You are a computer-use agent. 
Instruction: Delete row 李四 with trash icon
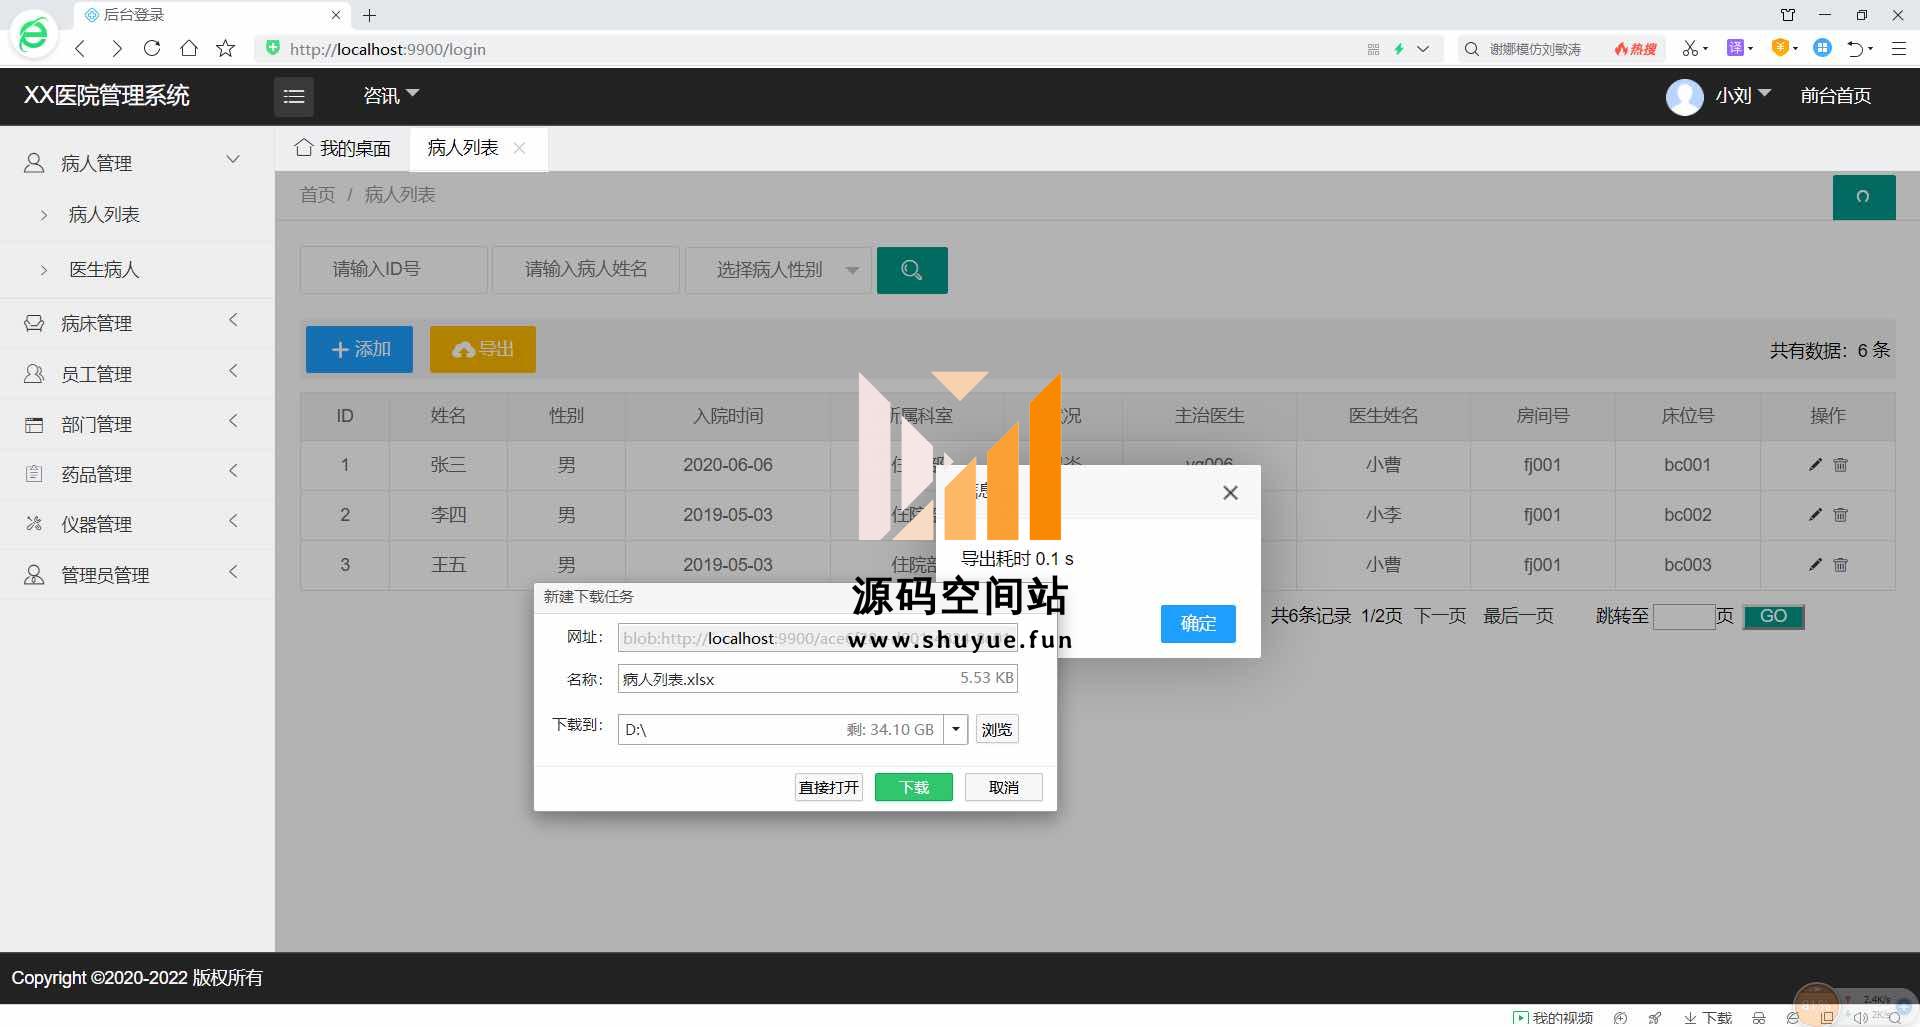click(x=1840, y=514)
